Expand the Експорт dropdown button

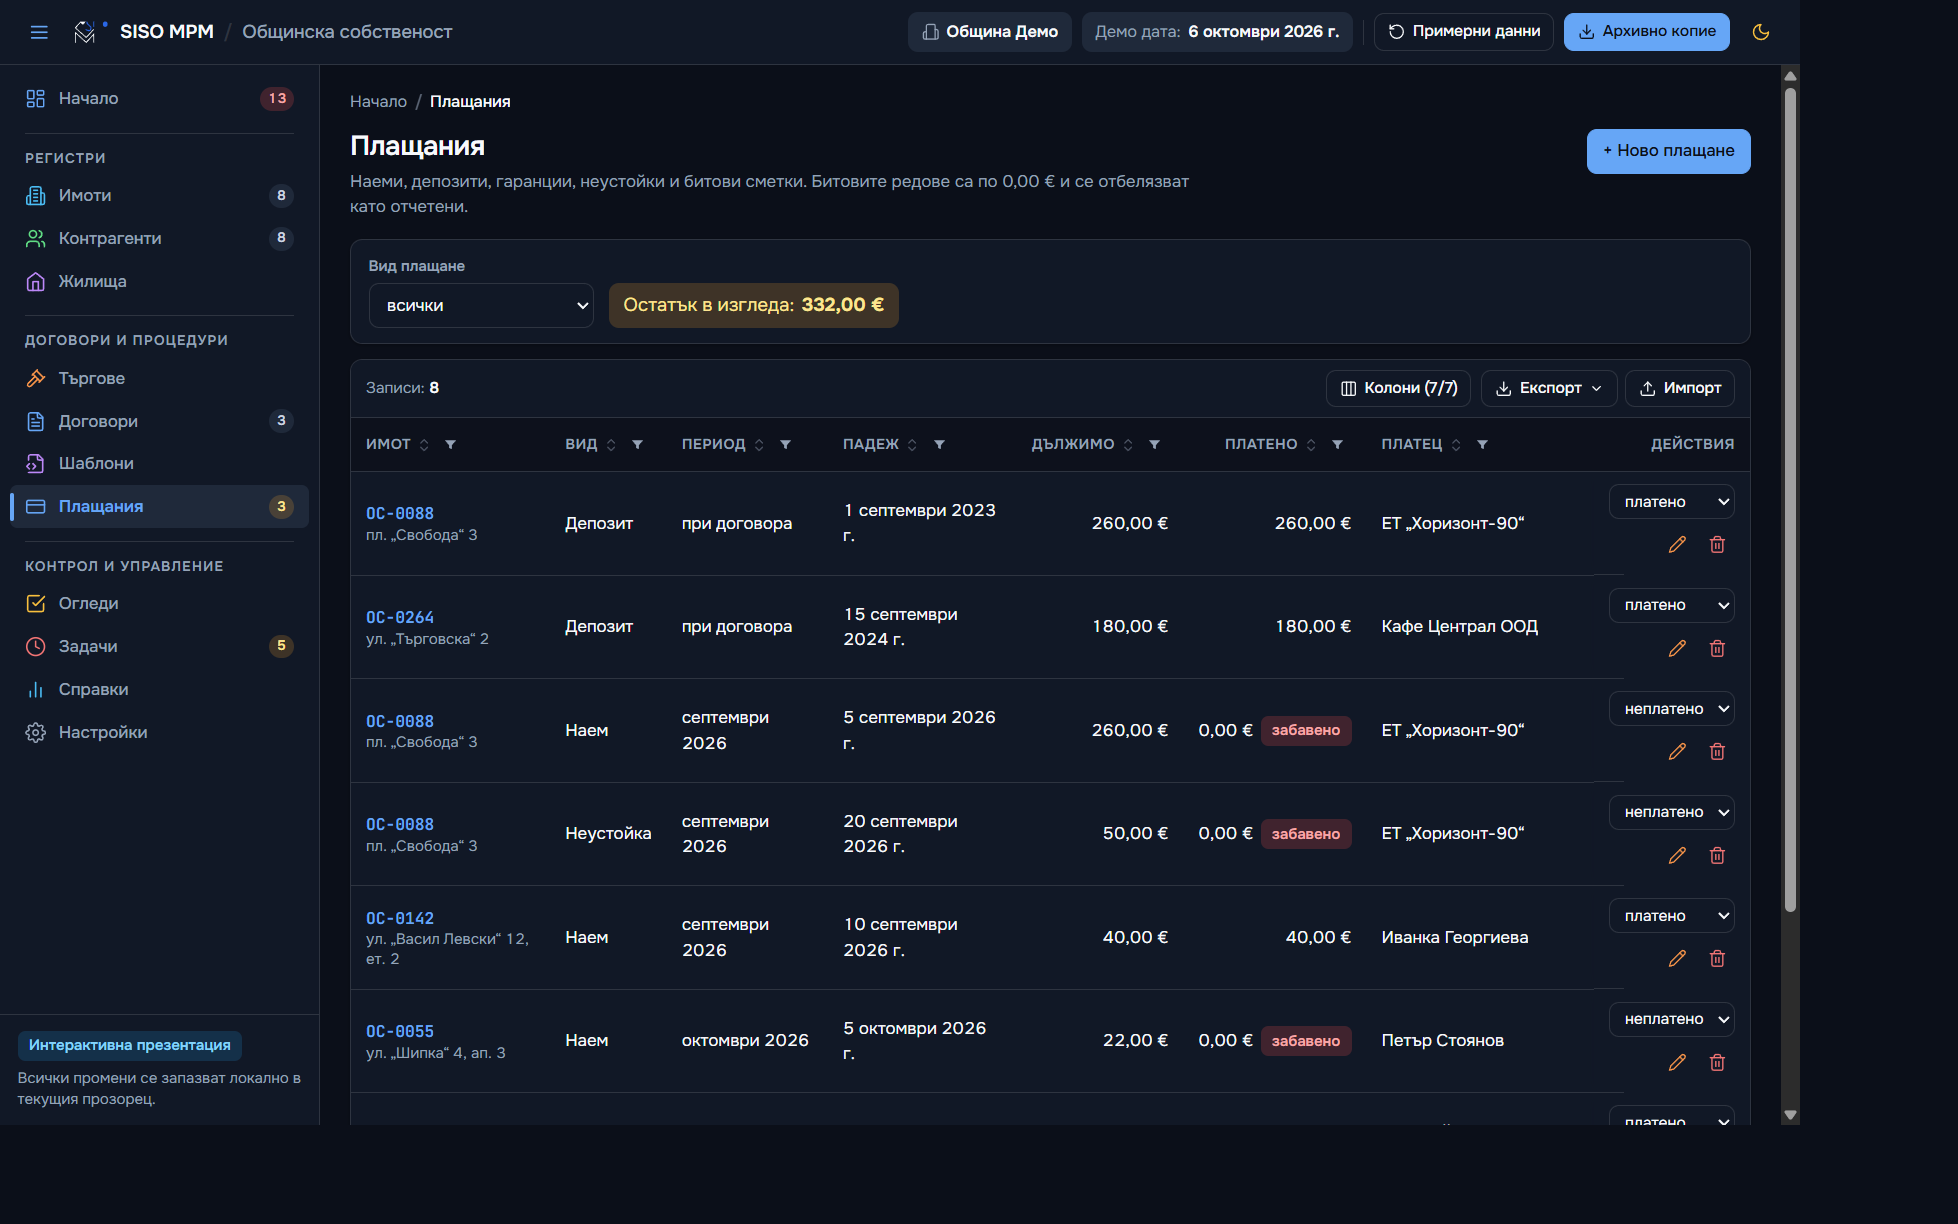(1548, 388)
